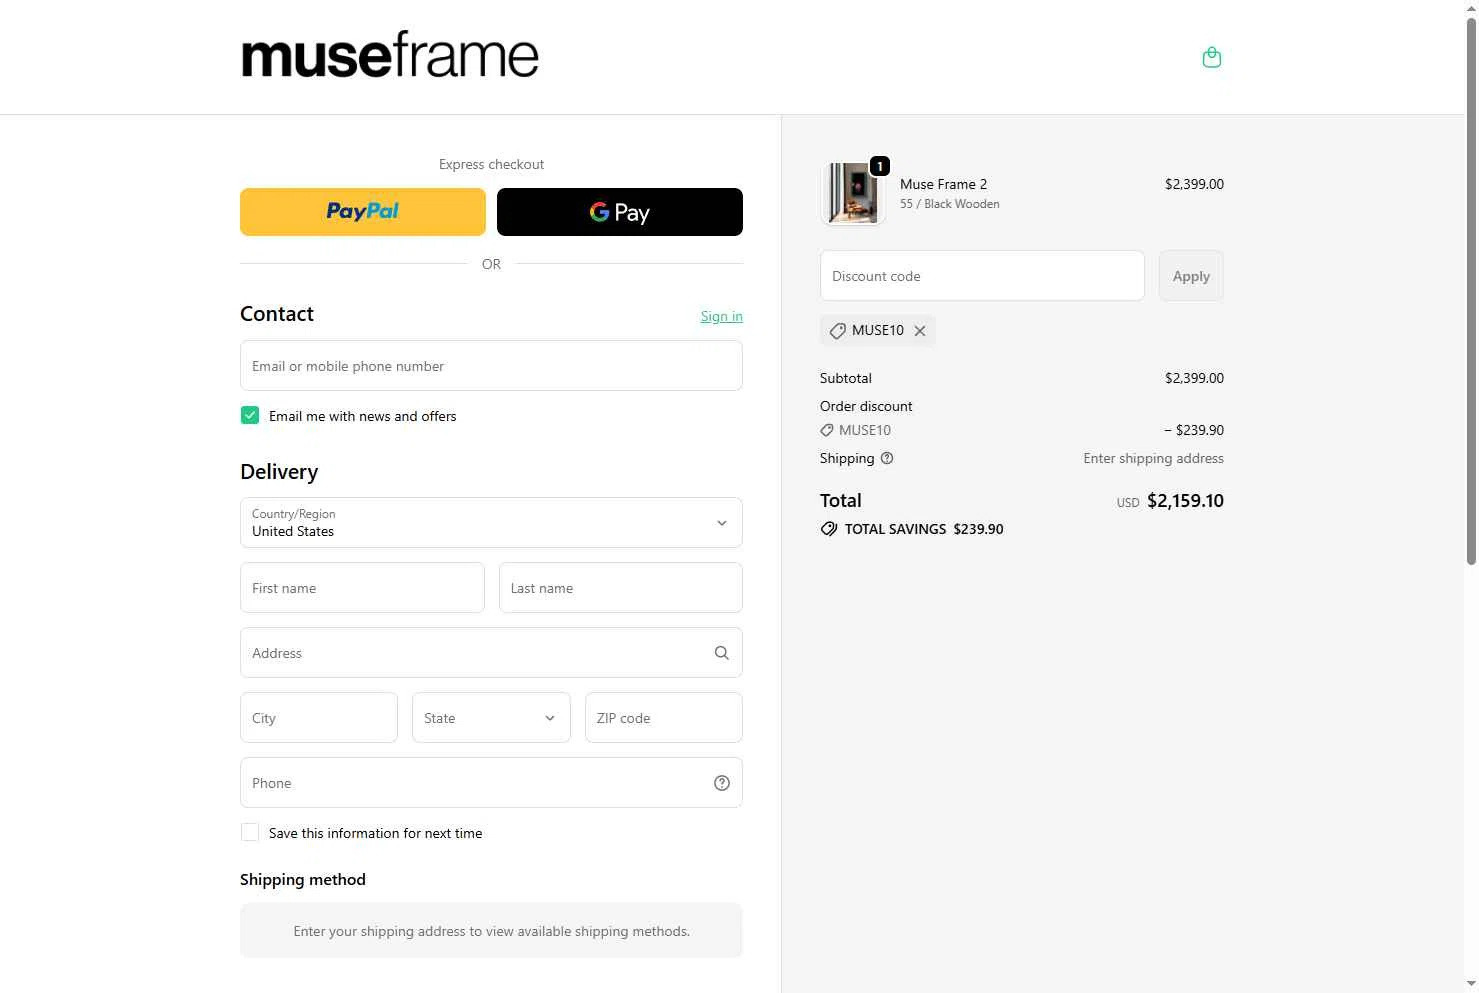Click the 'Enter shipping address' text

[1153, 458]
